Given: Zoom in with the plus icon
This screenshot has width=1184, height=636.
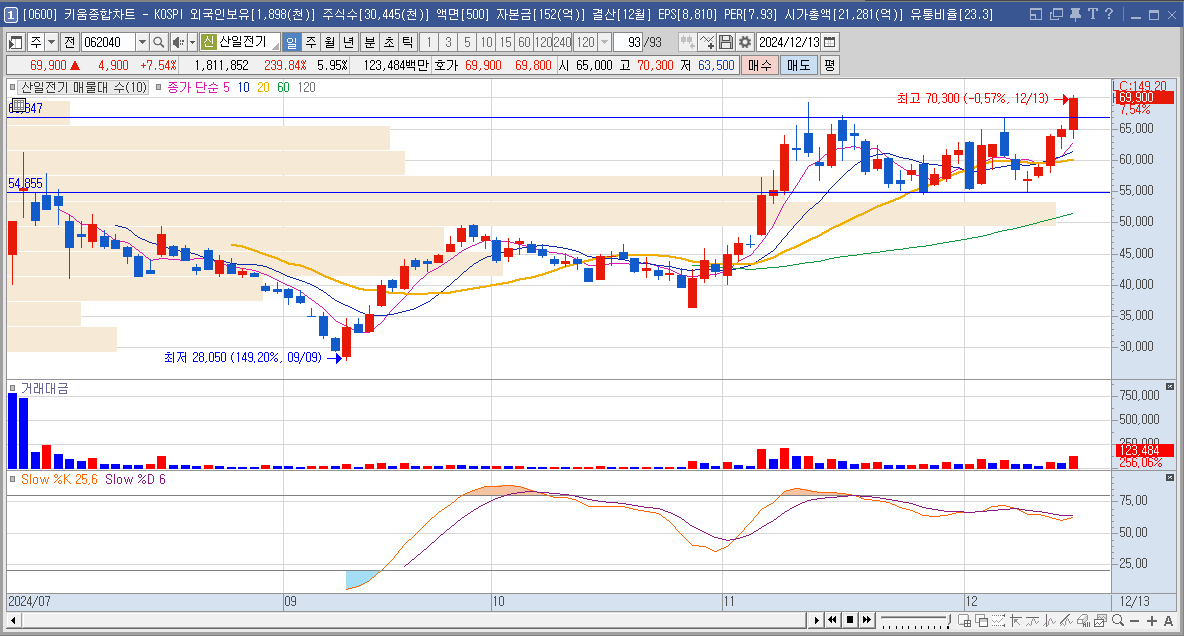Looking at the screenshot, I should 1152,621.
